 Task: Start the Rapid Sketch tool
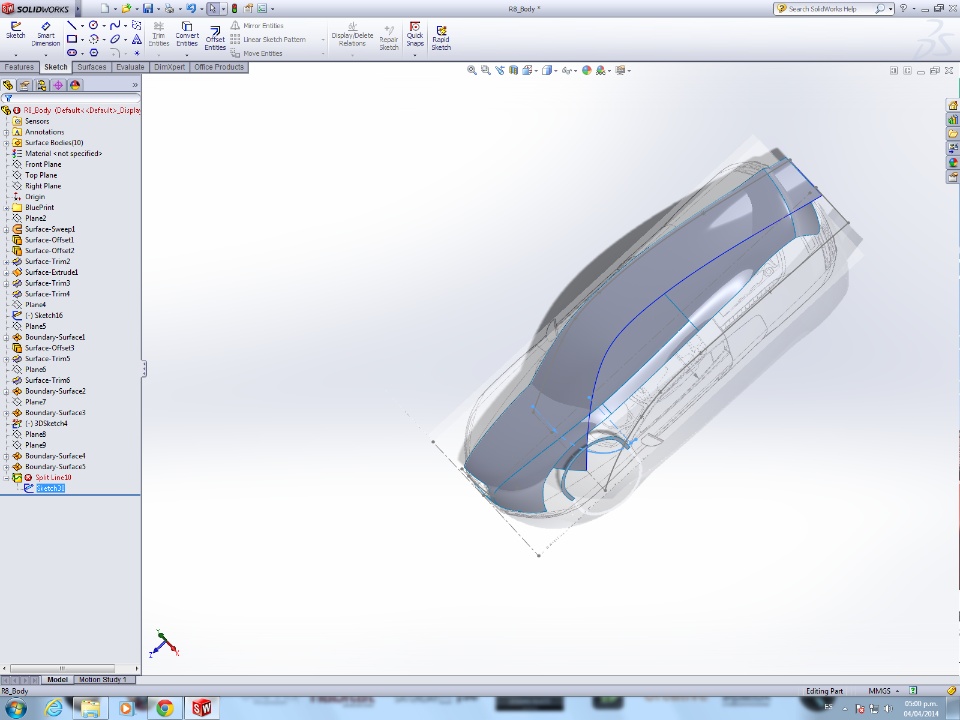441,38
